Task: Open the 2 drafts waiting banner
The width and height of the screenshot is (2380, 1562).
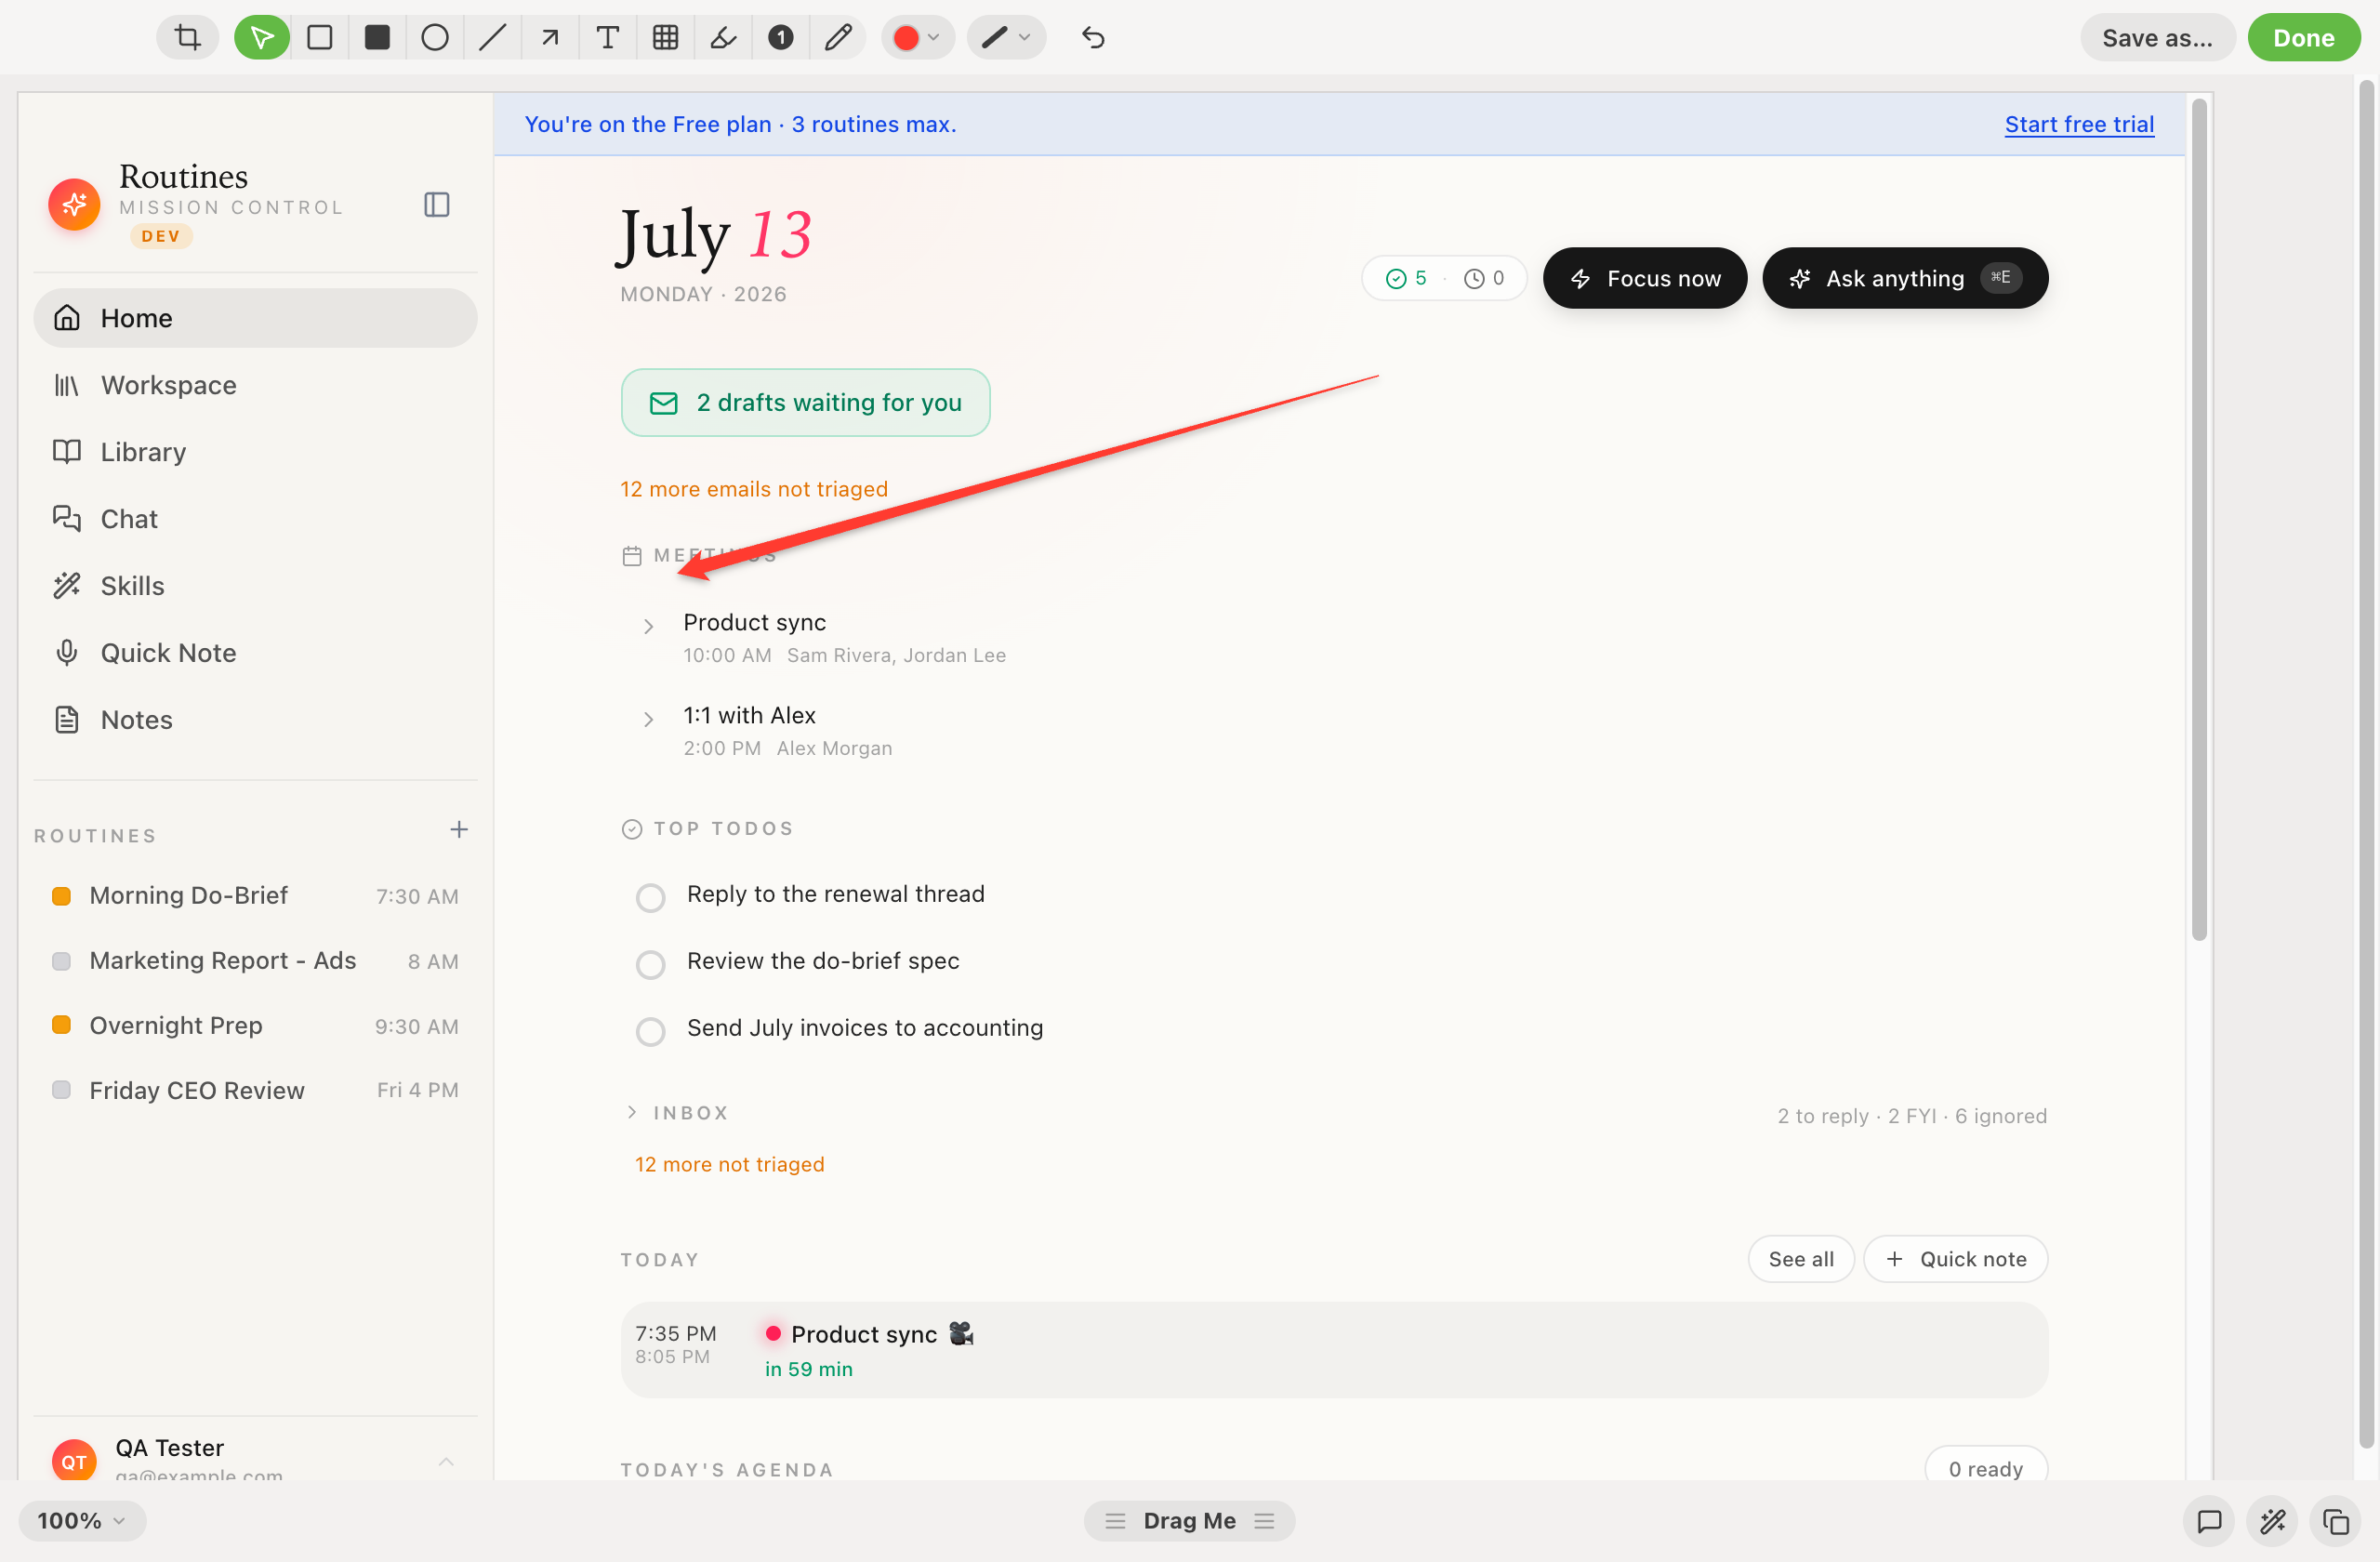Action: coord(806,403)
